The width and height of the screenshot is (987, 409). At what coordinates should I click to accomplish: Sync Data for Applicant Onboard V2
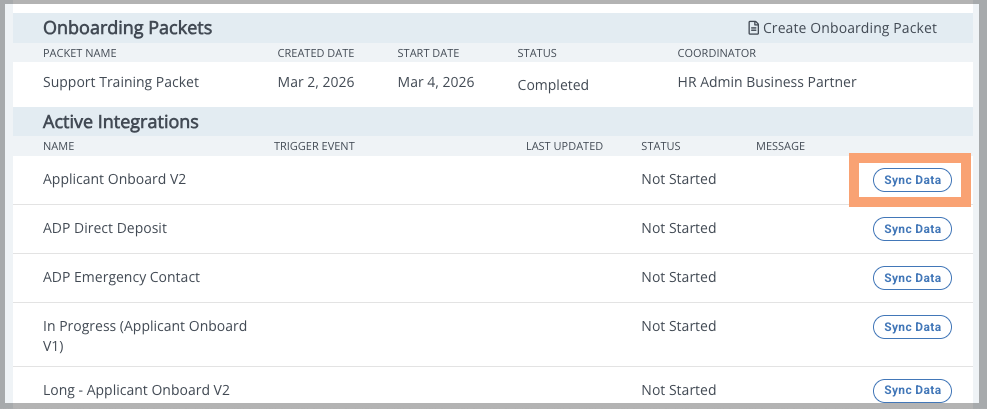click(x=912, y=180)
